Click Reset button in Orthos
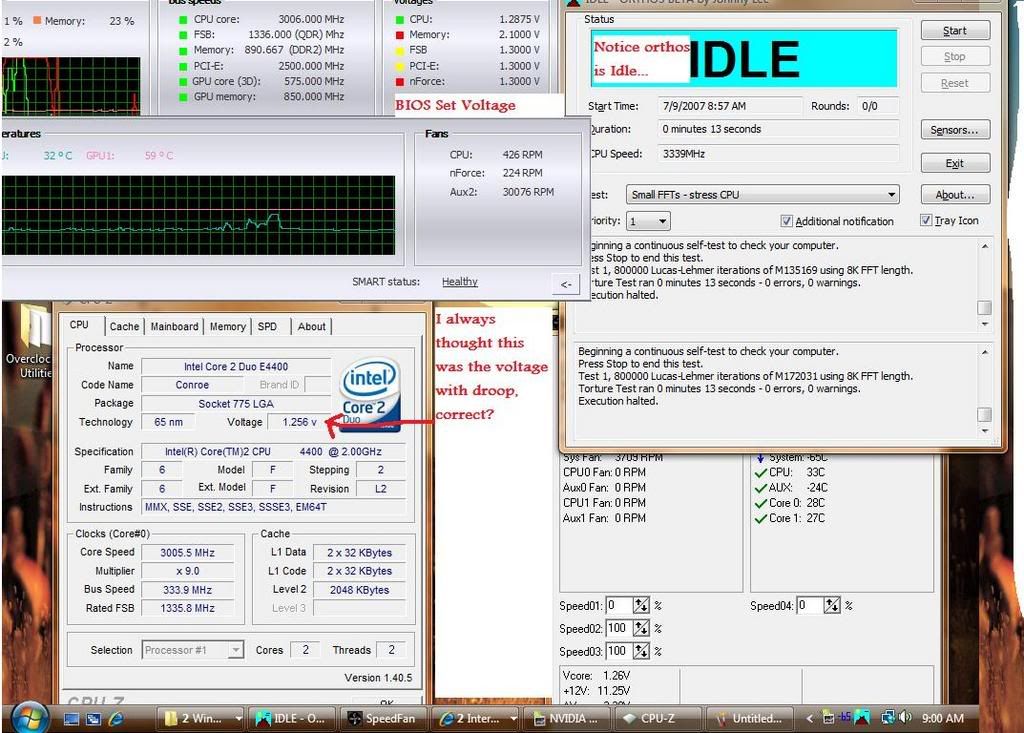1024x733 pixels. tap(955, 83)
